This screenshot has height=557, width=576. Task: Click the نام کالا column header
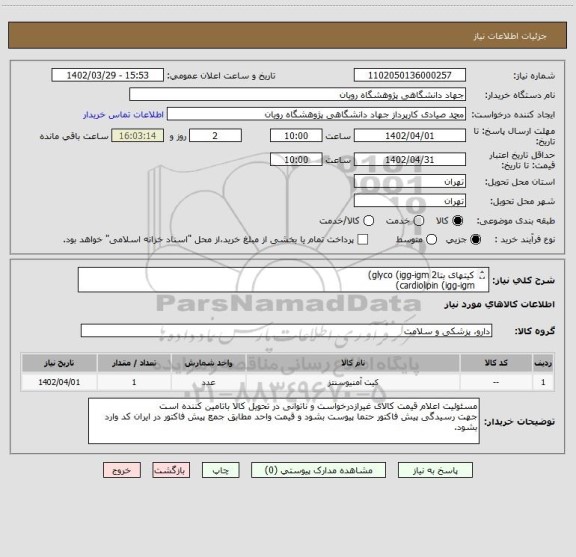point(353,363)
